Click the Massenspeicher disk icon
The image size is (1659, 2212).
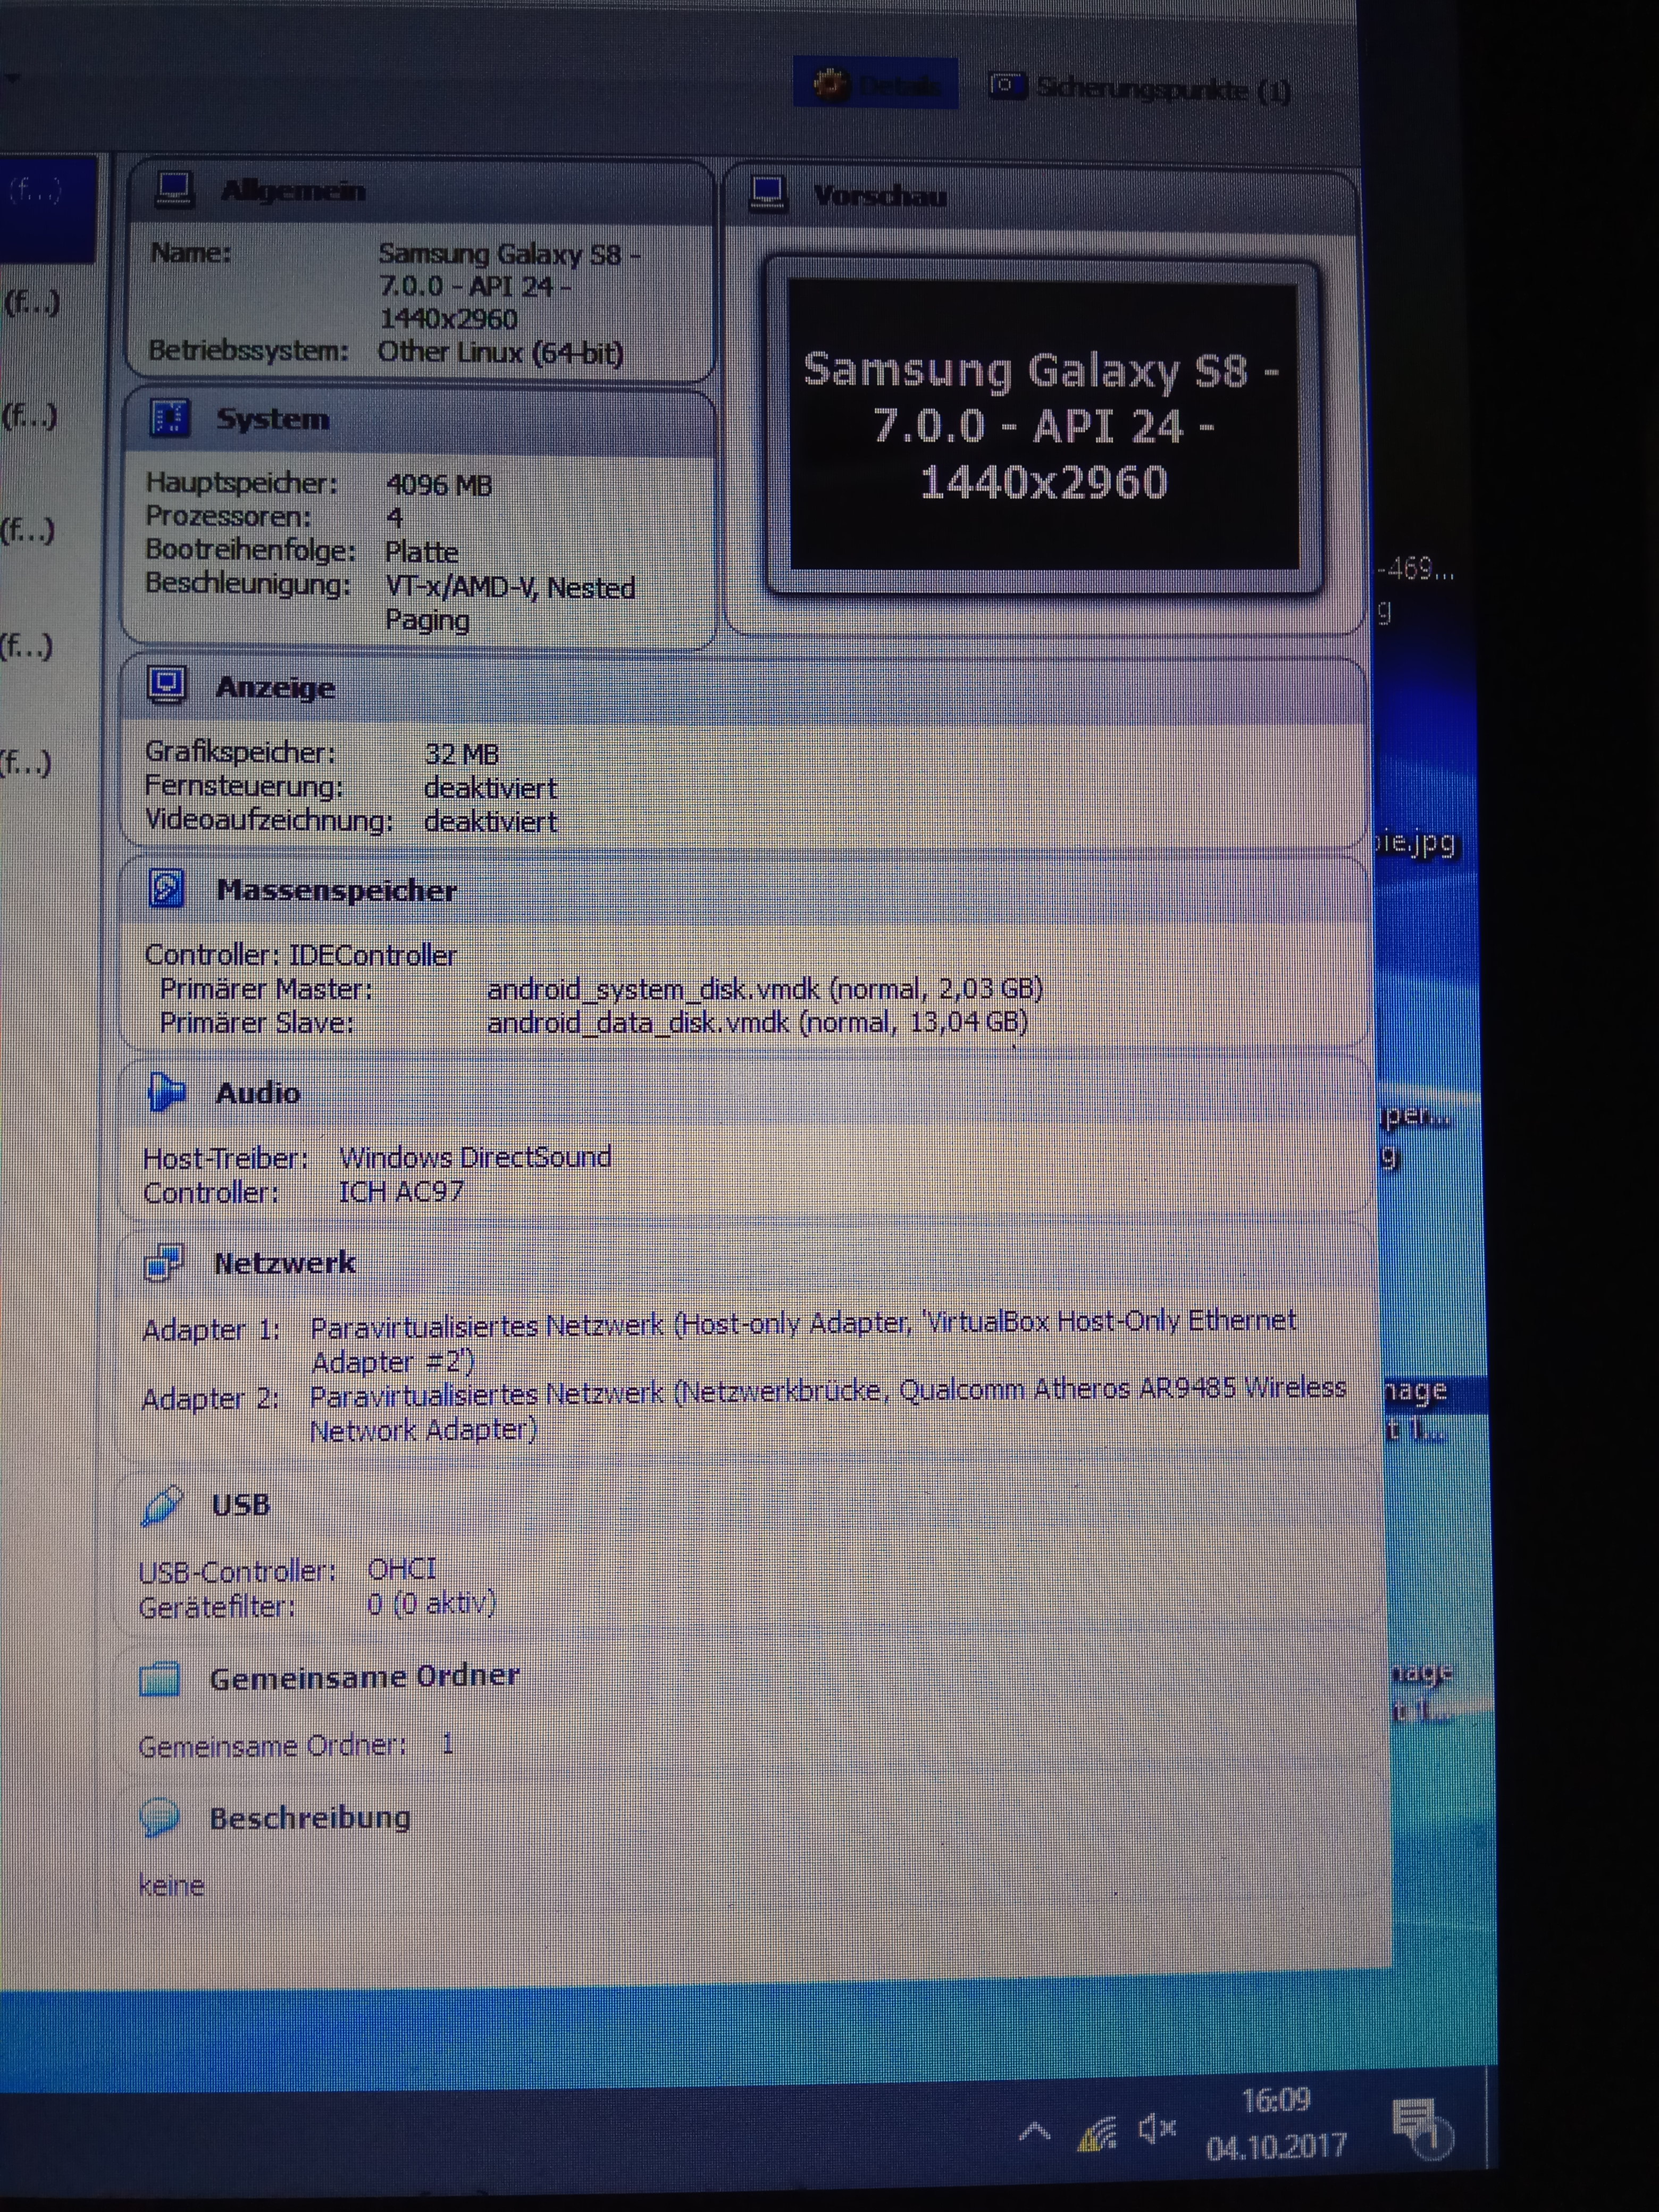click(166, 888)
